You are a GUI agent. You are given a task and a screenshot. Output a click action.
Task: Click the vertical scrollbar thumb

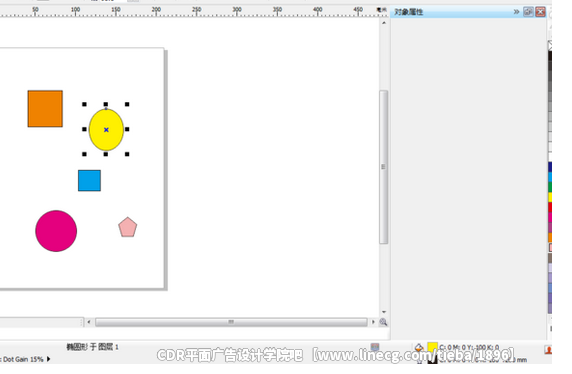click(383, 167)
